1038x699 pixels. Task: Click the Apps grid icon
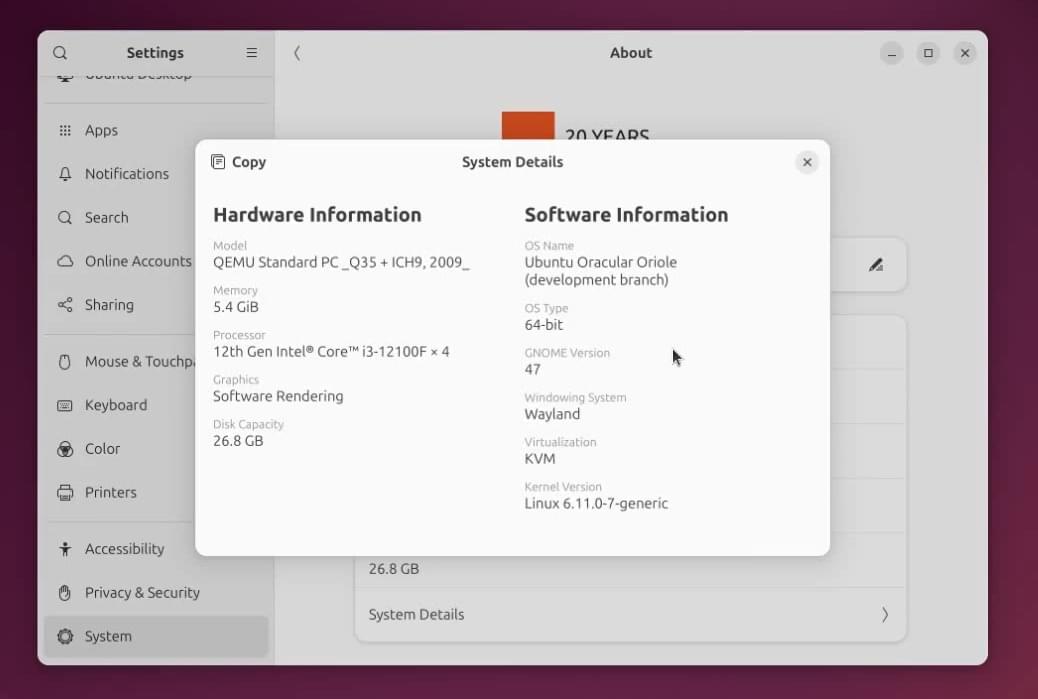65,130
